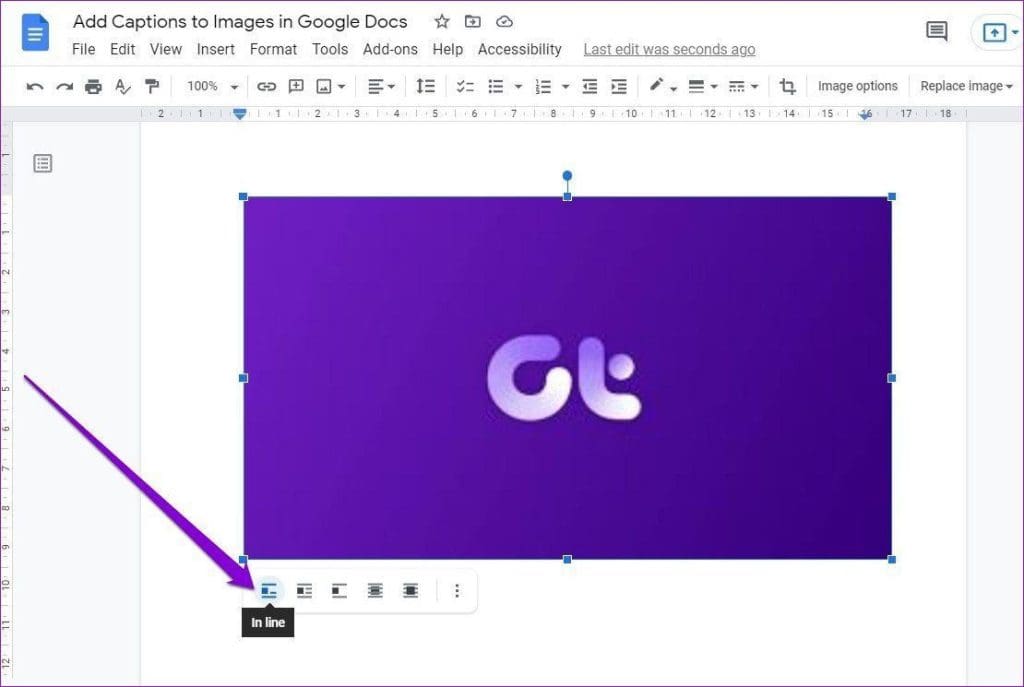Keep the In line layout selected
The image size is (1024, 687).
tap(268, 590)
